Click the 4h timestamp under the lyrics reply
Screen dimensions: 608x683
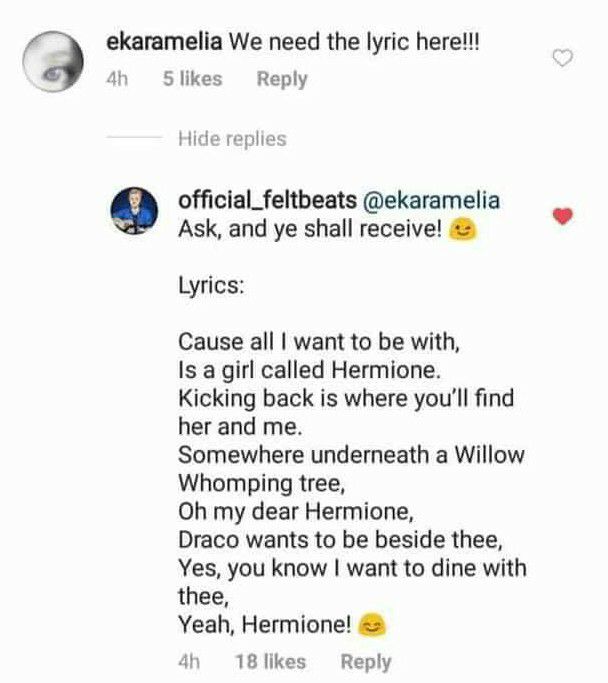[189, 661]
